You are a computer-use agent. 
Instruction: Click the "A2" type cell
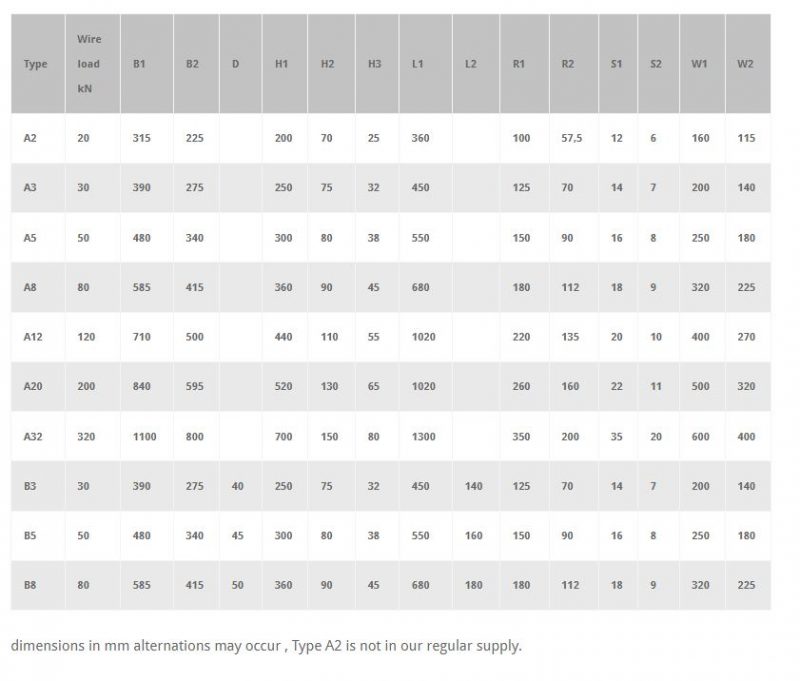[x=31, y=138]
